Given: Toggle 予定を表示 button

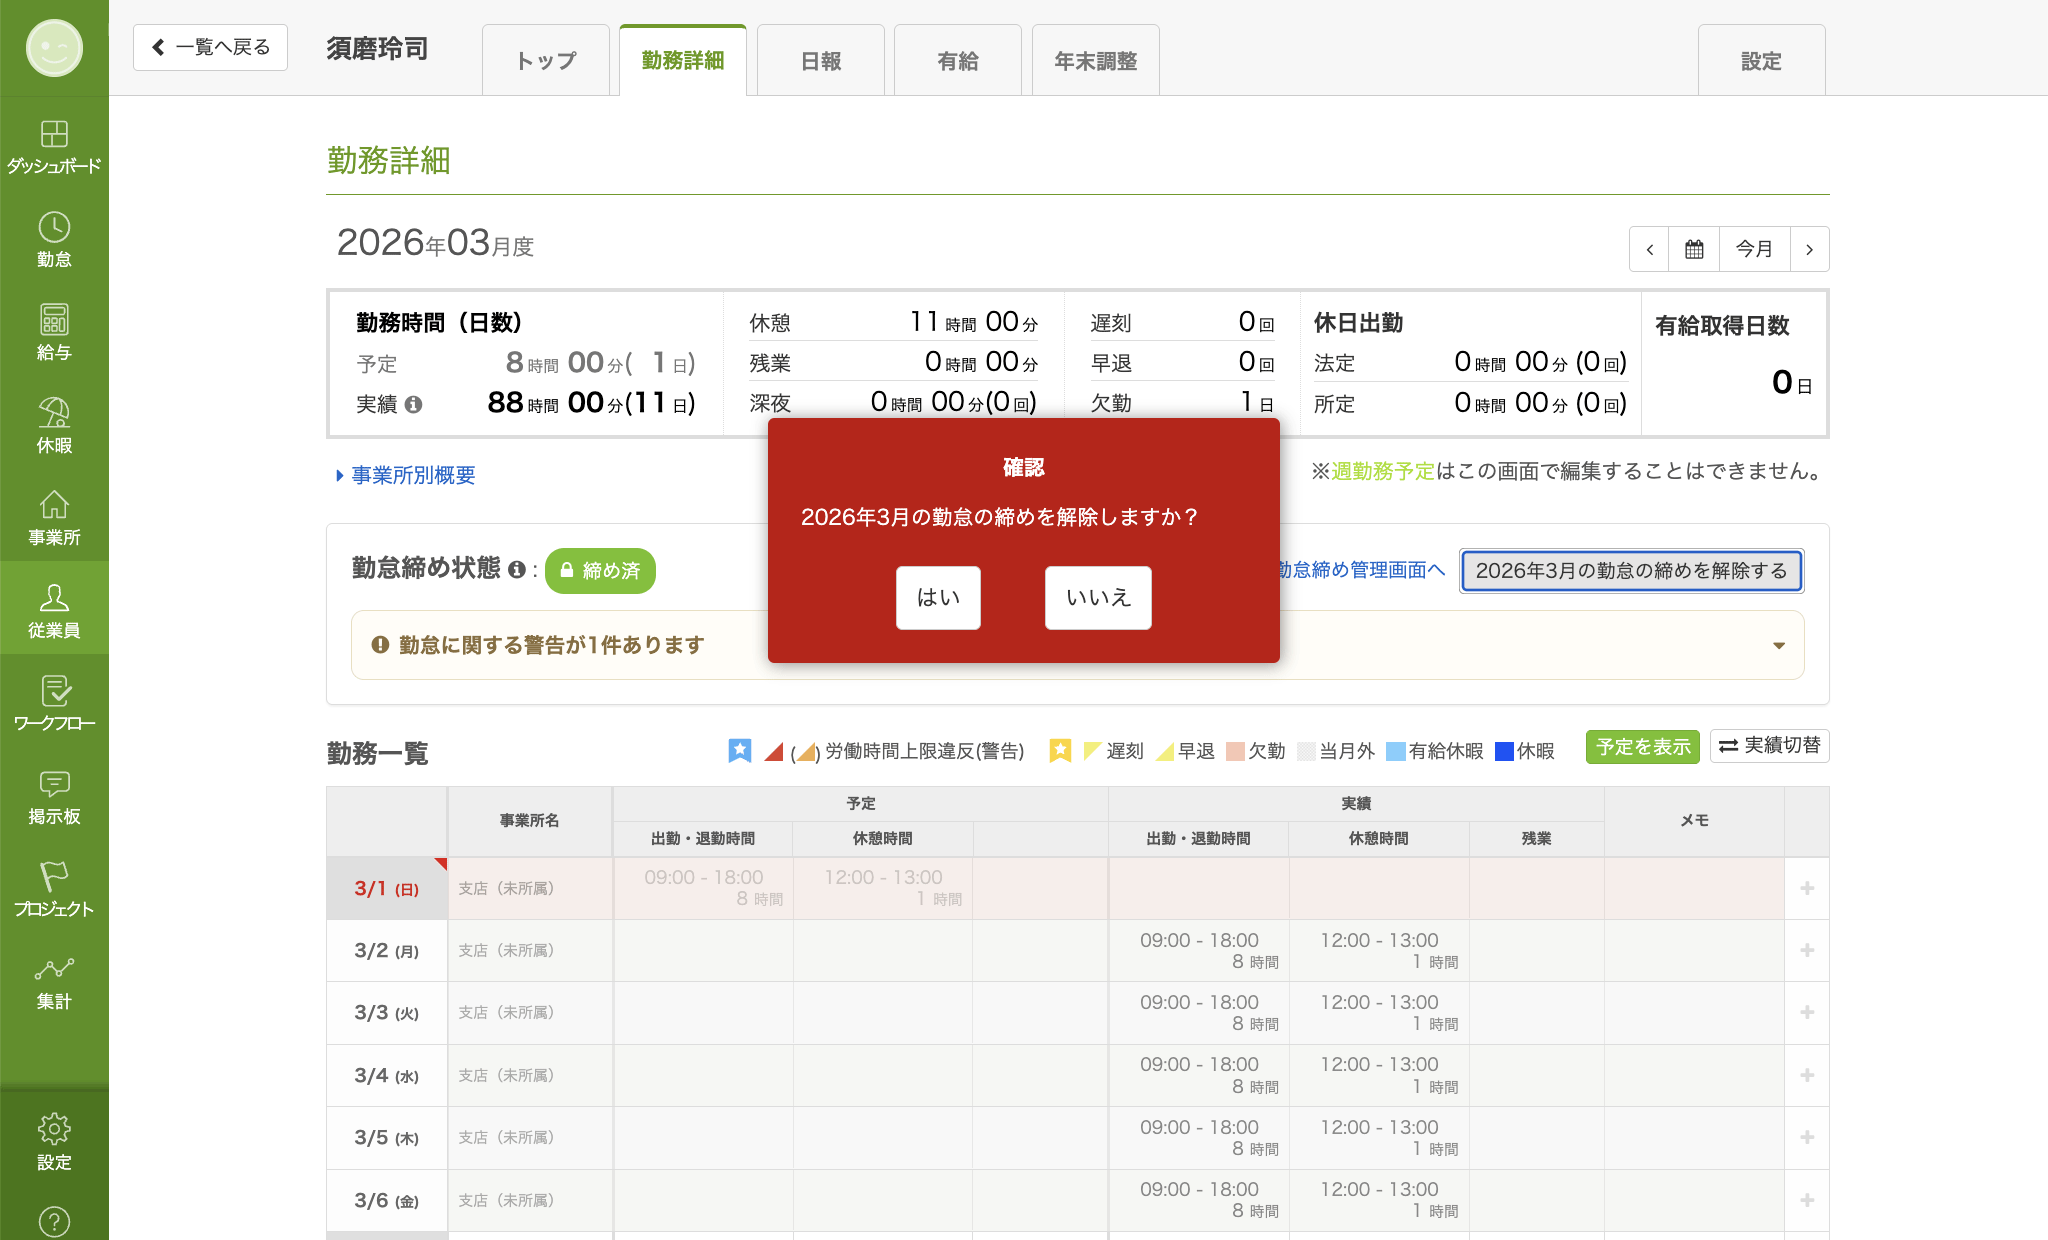Looking at the screenshot, I should 1642,747.
